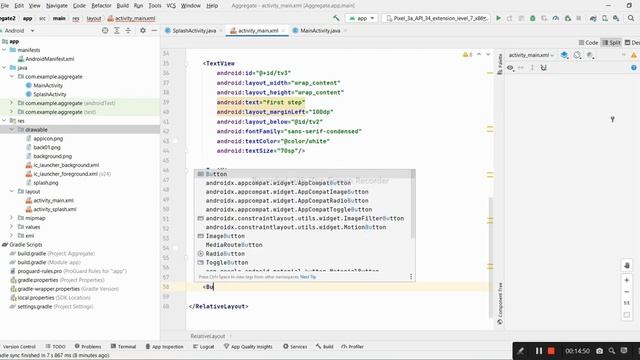640x360 pixels.
Task: Click the orientation for preview icon
Action: pos(577,55)
